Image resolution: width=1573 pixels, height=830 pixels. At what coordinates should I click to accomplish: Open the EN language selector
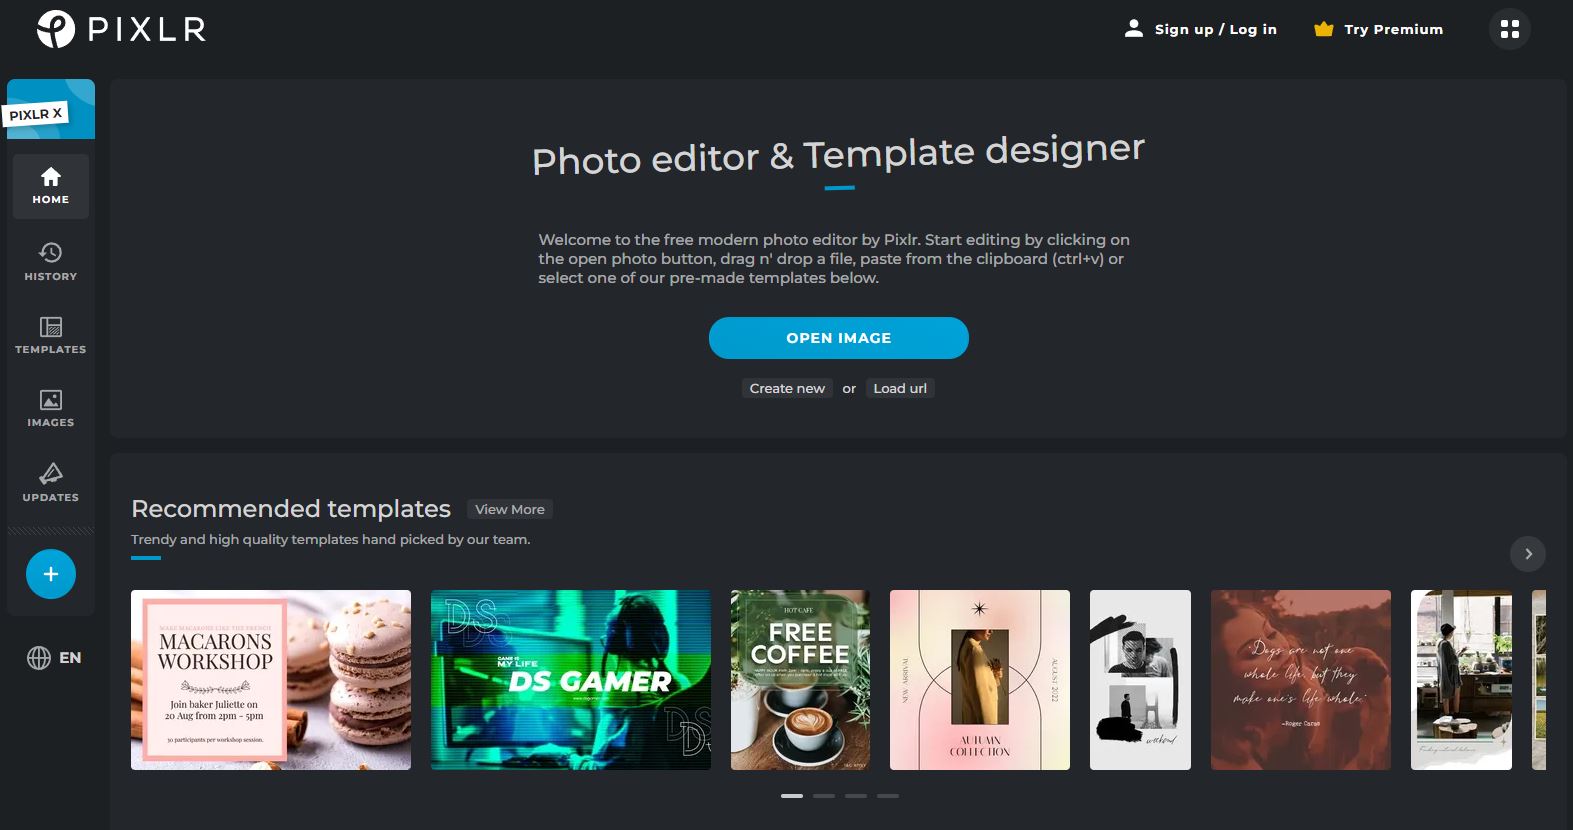tap(54, 657)
